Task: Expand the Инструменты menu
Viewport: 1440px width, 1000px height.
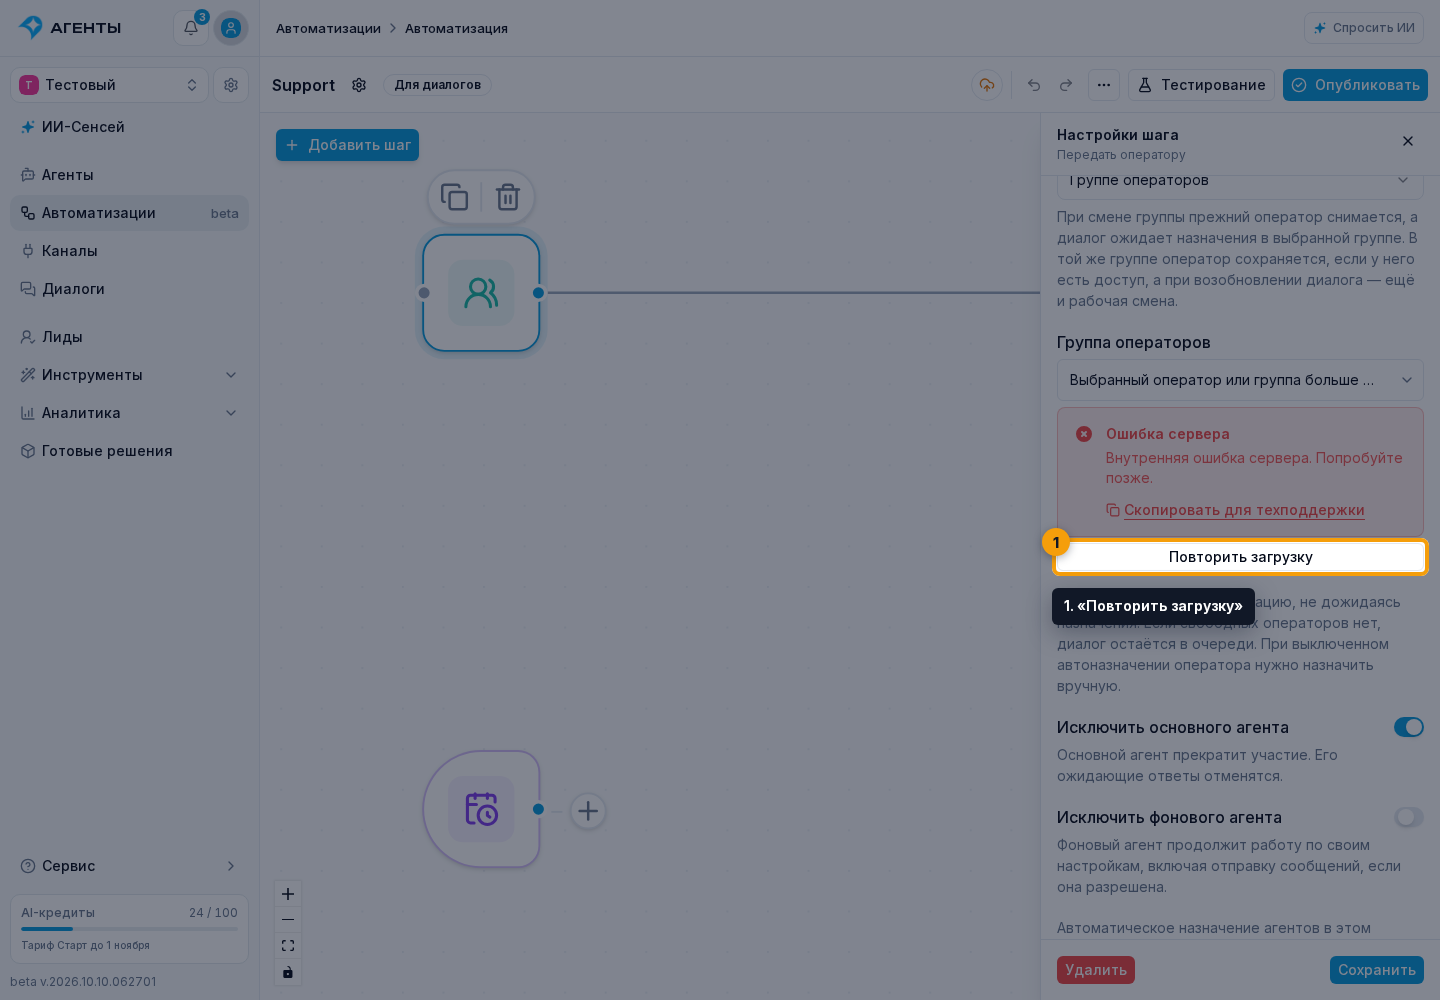Action: (130, 375)
